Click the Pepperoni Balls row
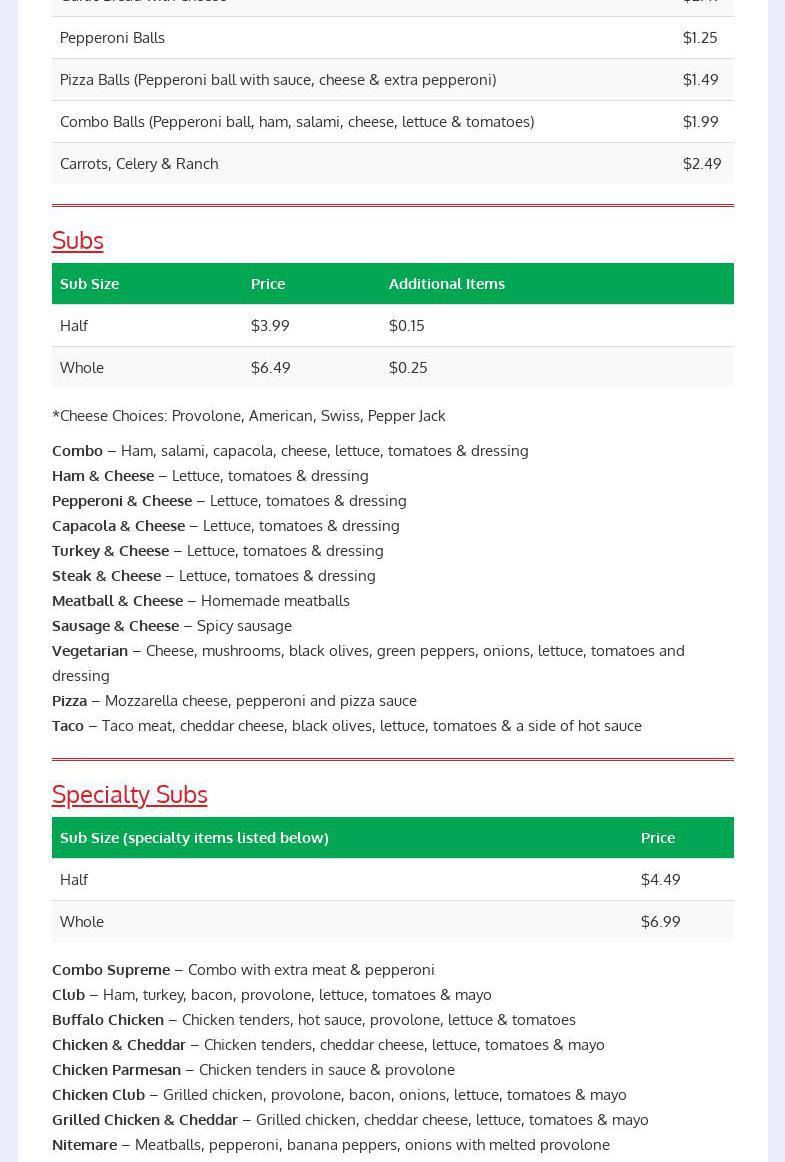 (x=112, y=38)
